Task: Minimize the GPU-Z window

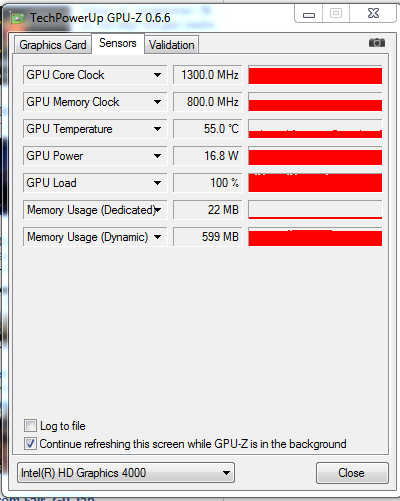Action: (x=309, y=14)
